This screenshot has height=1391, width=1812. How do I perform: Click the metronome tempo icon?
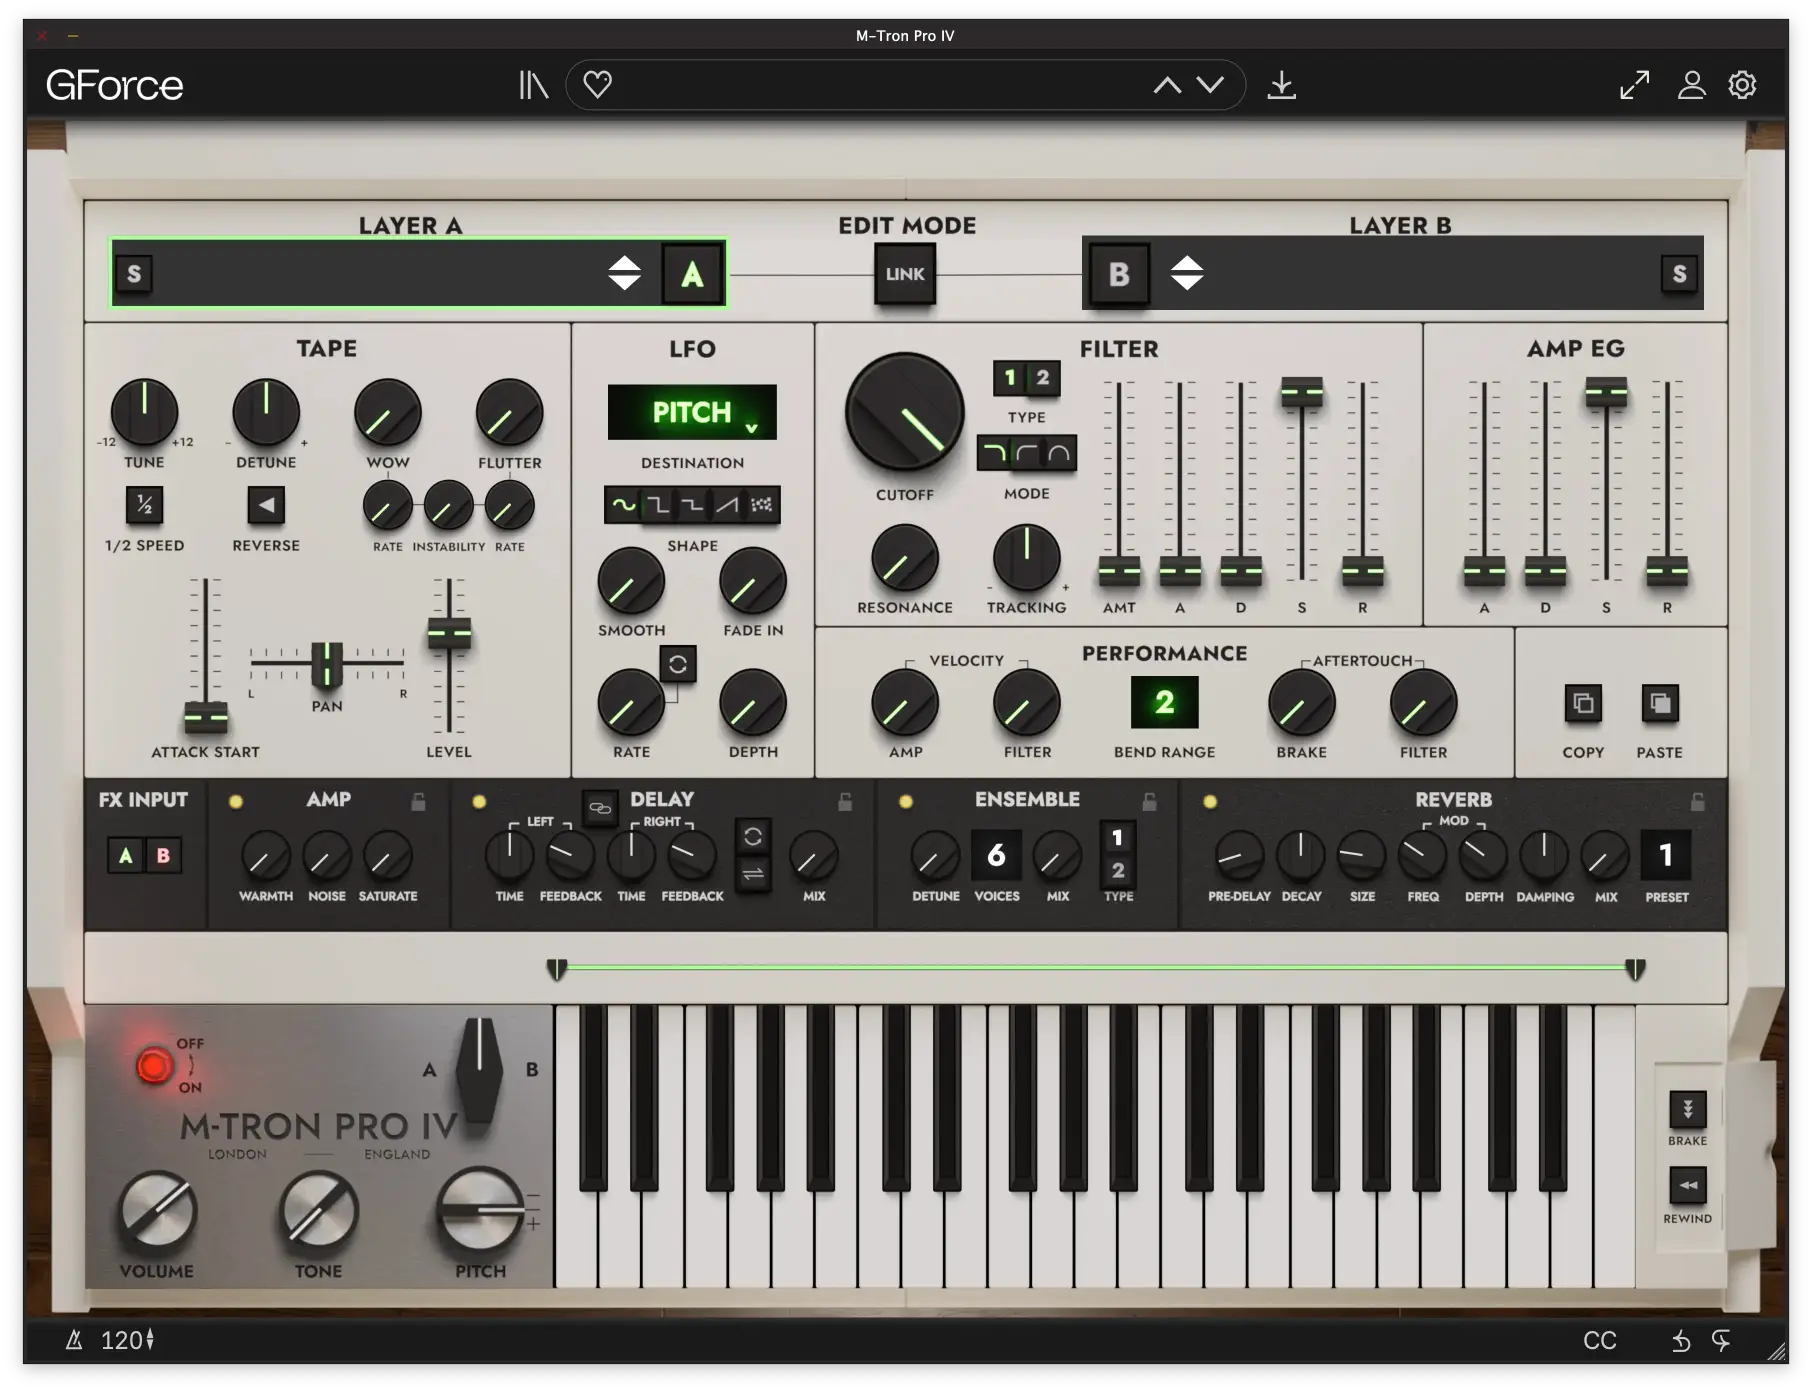pos(74,1340)
